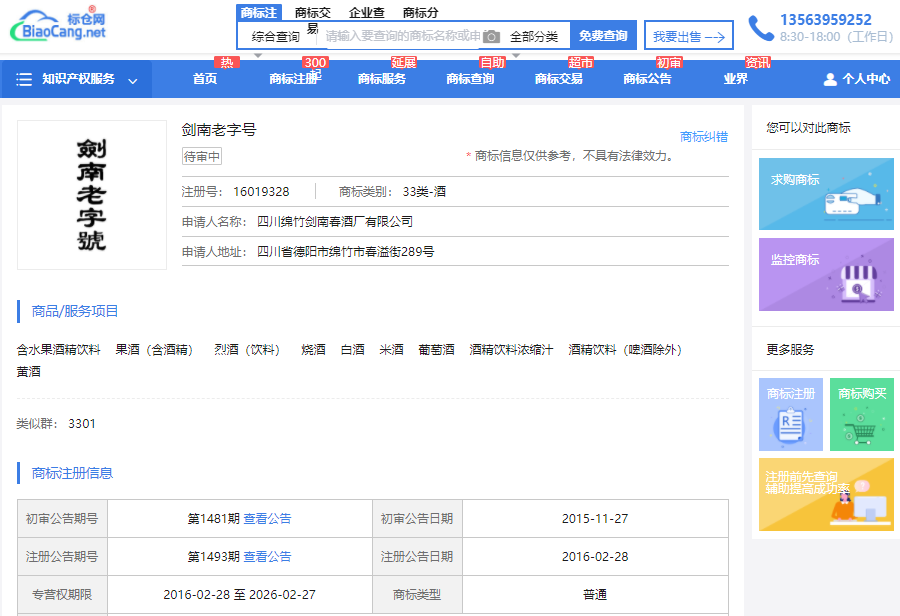
Task: Click the phone handset icon
Action: pos(760,28)
